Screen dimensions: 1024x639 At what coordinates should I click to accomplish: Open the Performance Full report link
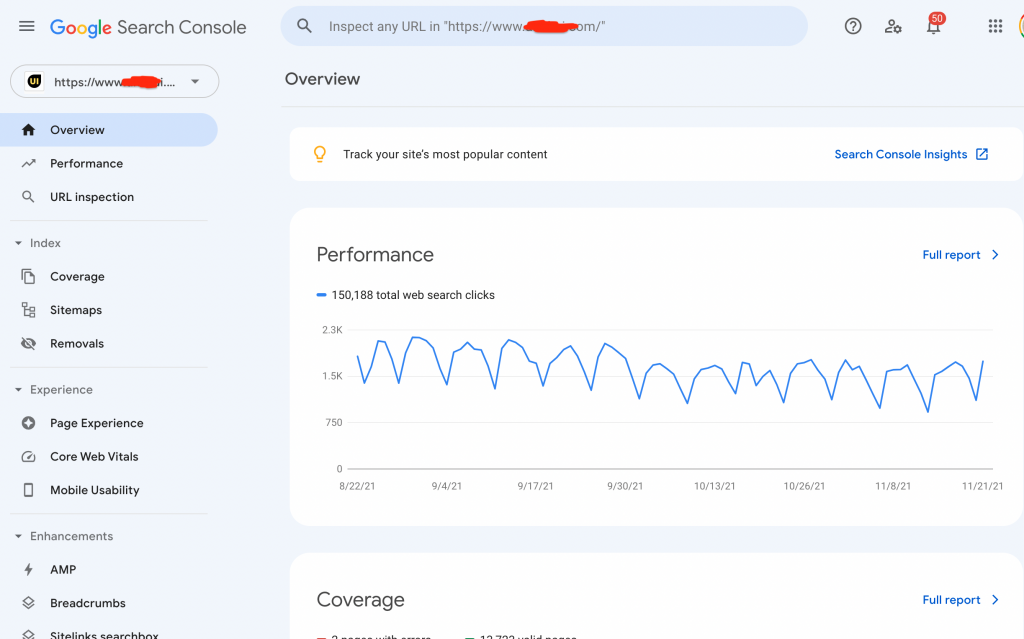[951, 255]
